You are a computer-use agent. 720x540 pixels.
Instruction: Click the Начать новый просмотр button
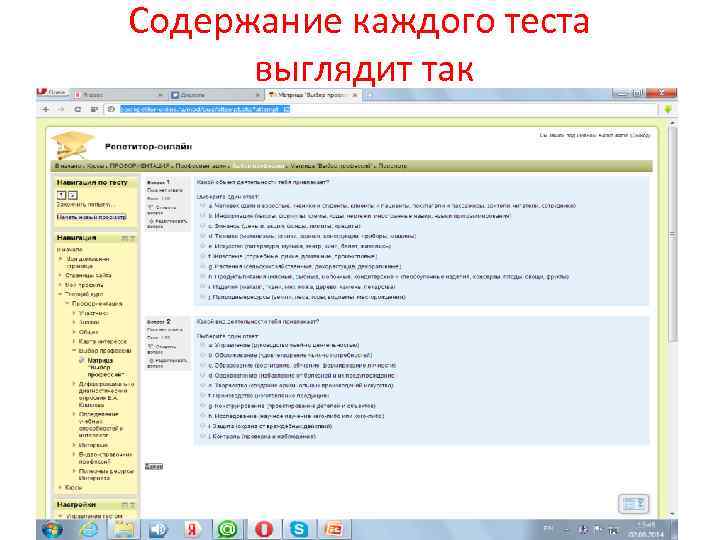pos(91,217)
